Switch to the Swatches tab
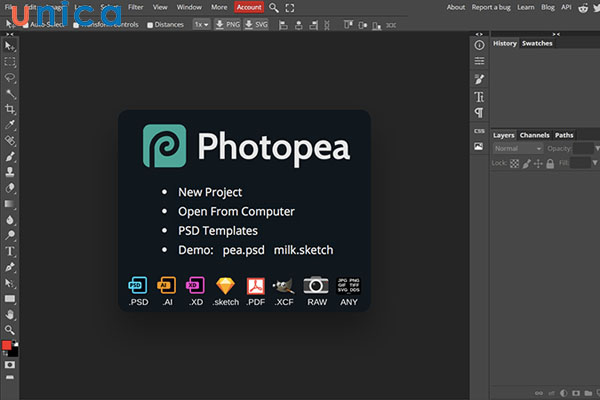 pyautogui.click(x=537, y=43)
